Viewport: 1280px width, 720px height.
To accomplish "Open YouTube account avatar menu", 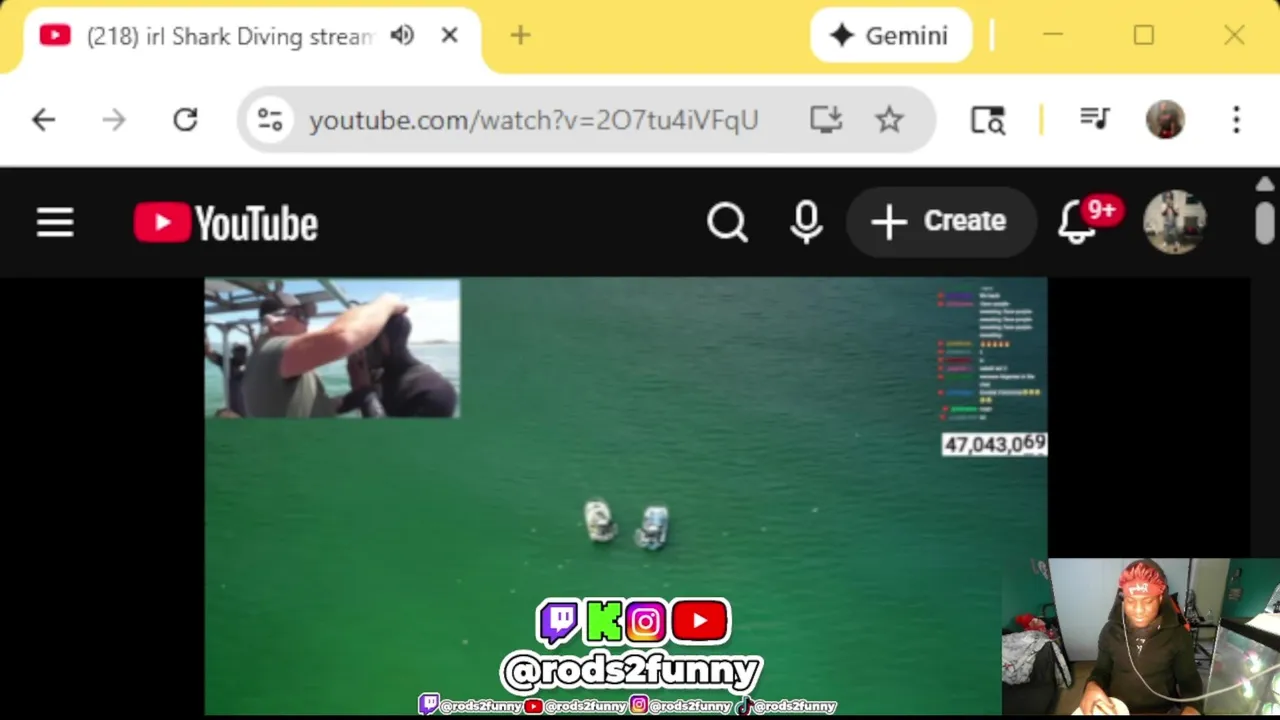I will point(1175,222).
